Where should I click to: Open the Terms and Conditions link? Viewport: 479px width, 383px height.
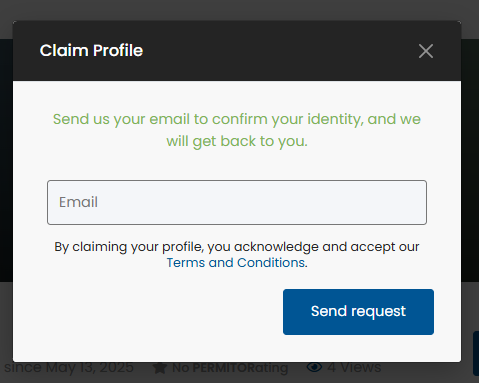tap(235, 263)
